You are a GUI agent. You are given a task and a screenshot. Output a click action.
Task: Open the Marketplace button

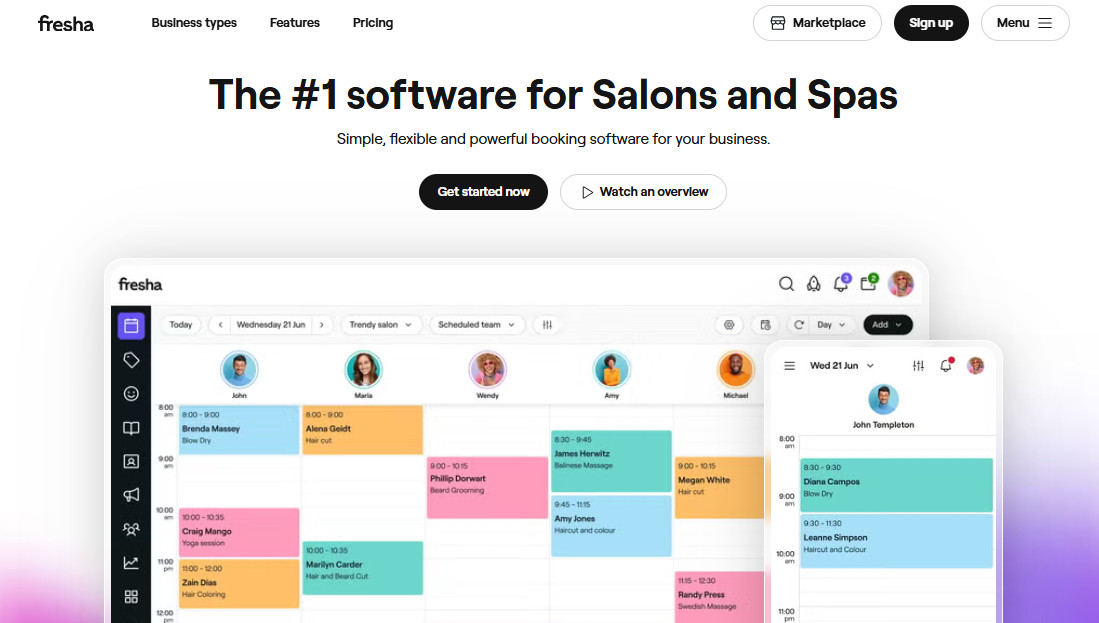(x=817, y=23)
